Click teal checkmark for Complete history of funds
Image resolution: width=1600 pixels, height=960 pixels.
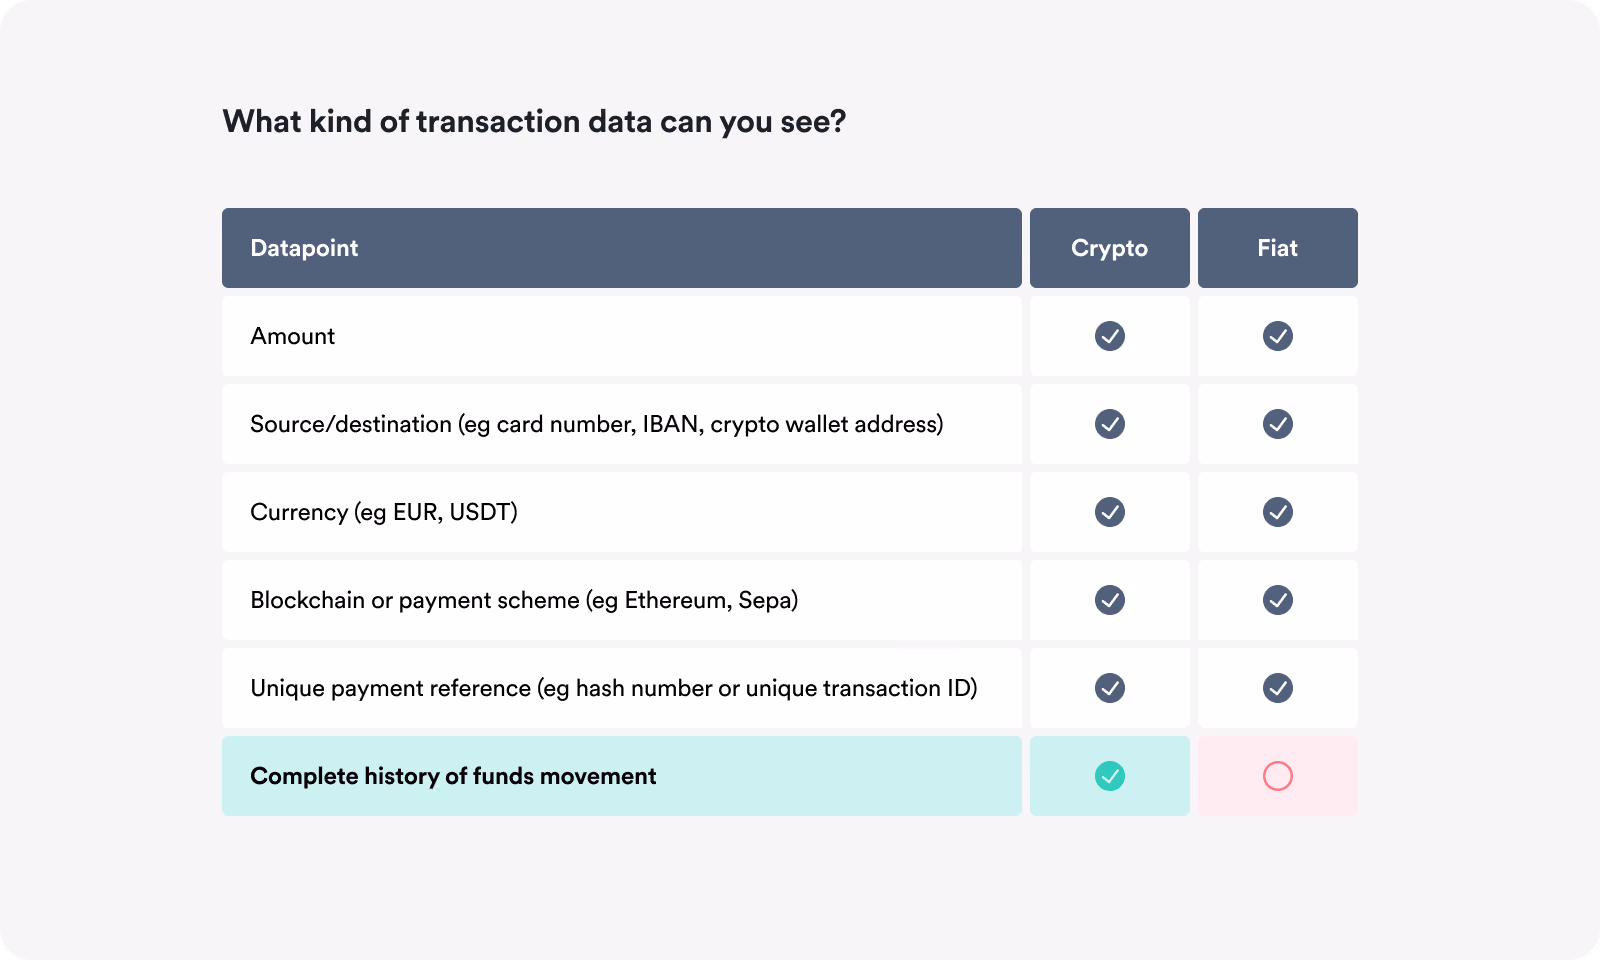click(x=1110, y=776)
